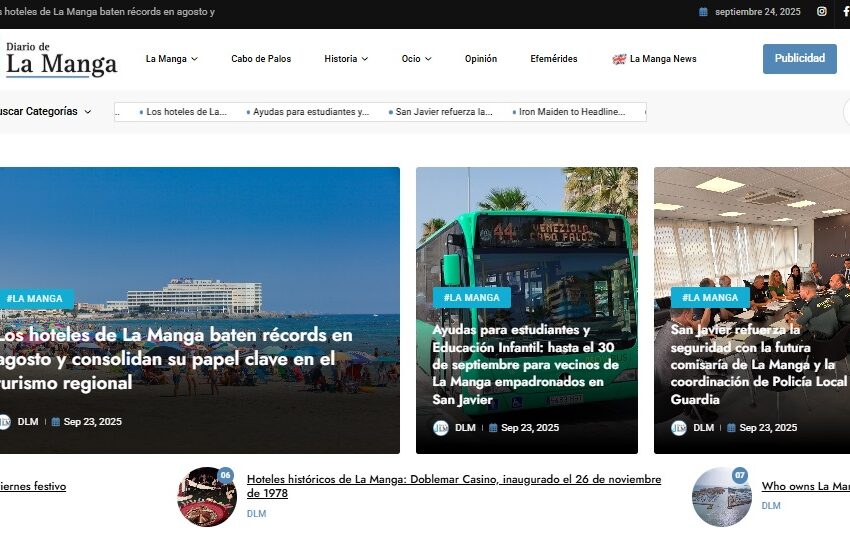Click the Doblemar Casino roulette thumbnail
850x550 pixels.
click(x=207, y=496)
